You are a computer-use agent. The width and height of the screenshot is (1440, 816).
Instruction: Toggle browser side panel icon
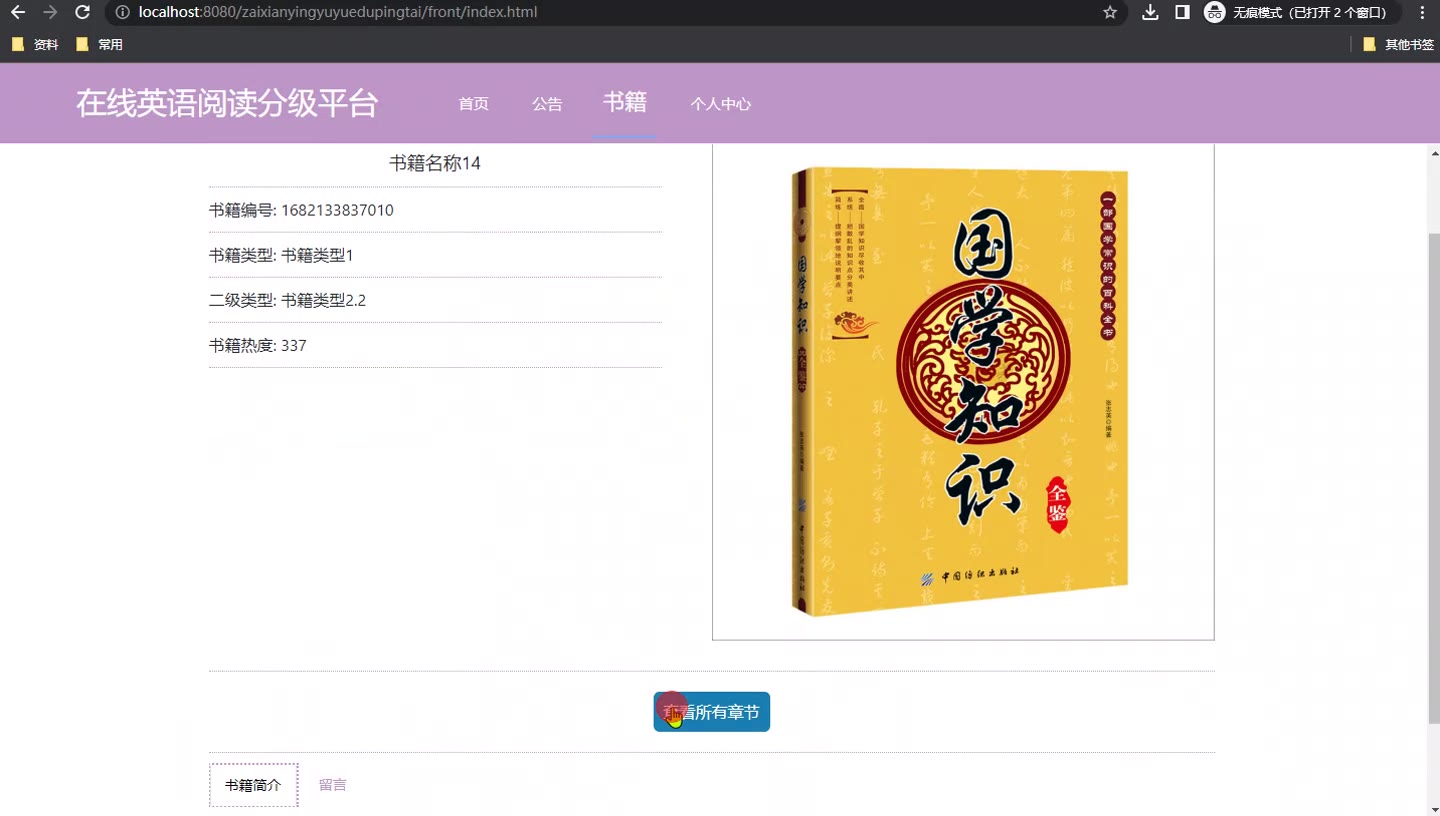(1182, 12)
